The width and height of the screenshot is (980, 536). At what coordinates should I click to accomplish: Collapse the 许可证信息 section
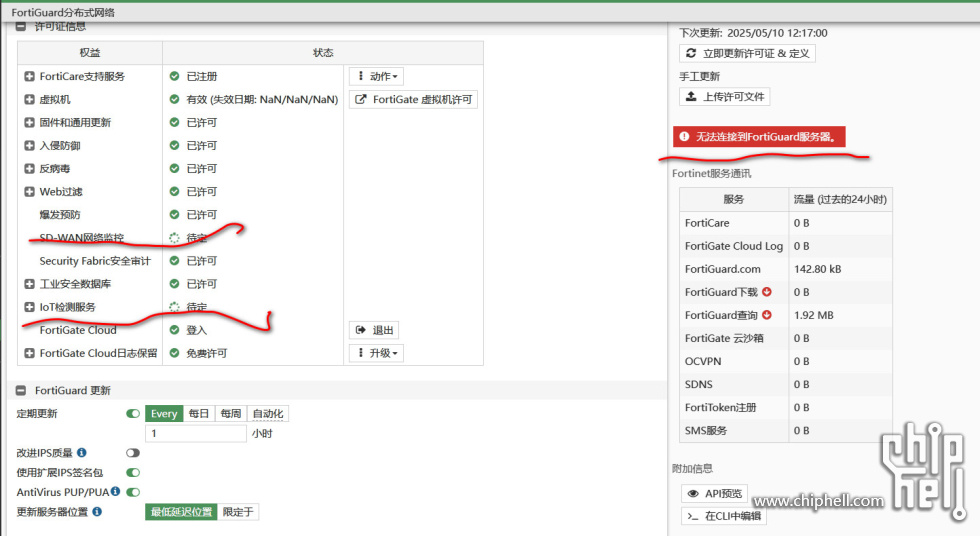(21, 26)
